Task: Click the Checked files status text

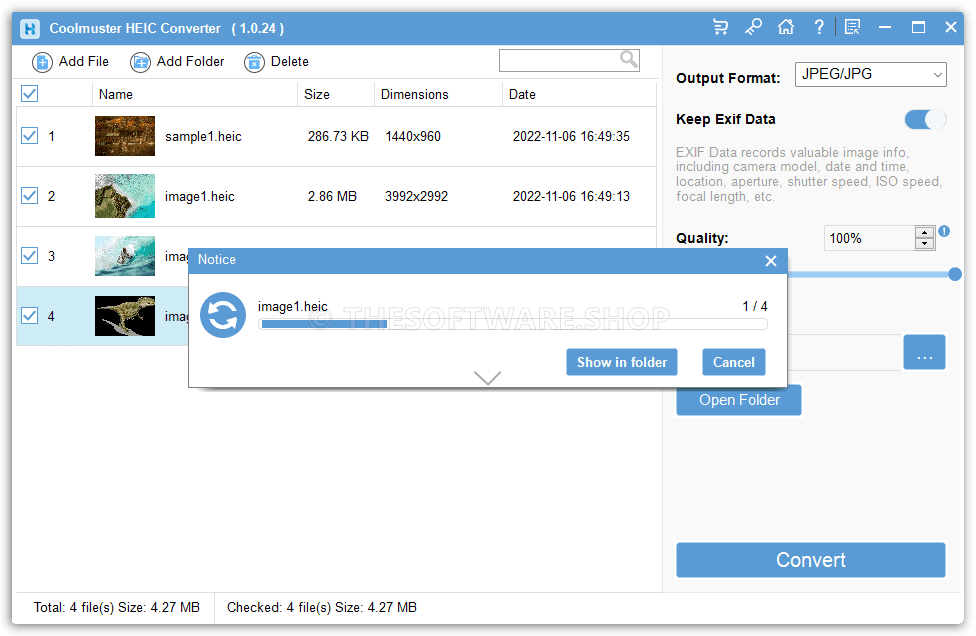Action: pyautogui.click(x=321, y=607)
